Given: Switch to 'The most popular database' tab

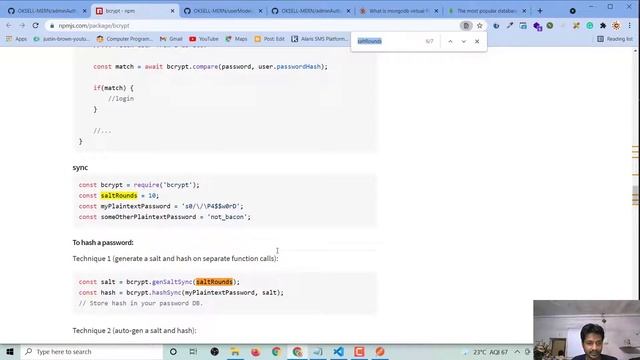Looking at the screenshot, I should 486,11.
